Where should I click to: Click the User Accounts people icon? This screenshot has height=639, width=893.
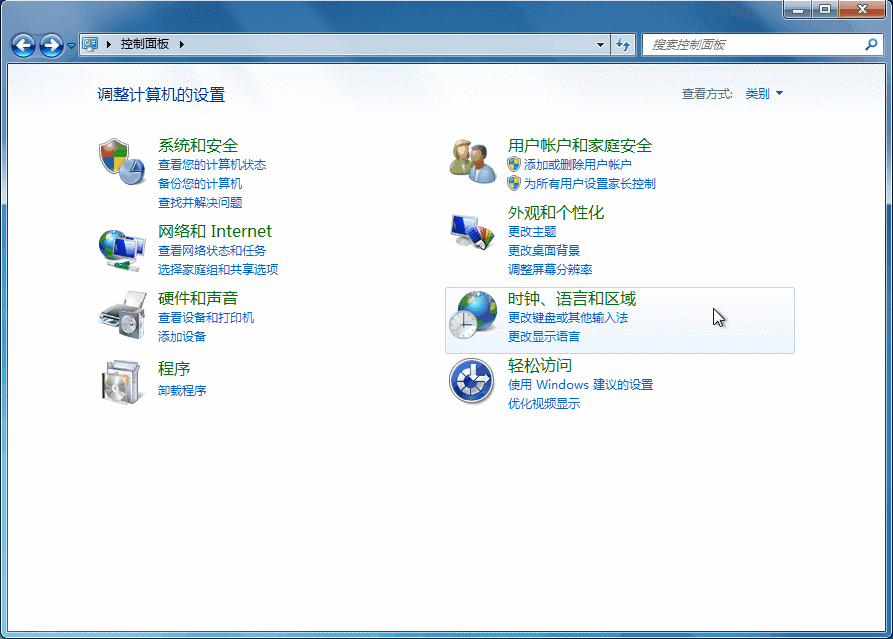coord(472,162)
